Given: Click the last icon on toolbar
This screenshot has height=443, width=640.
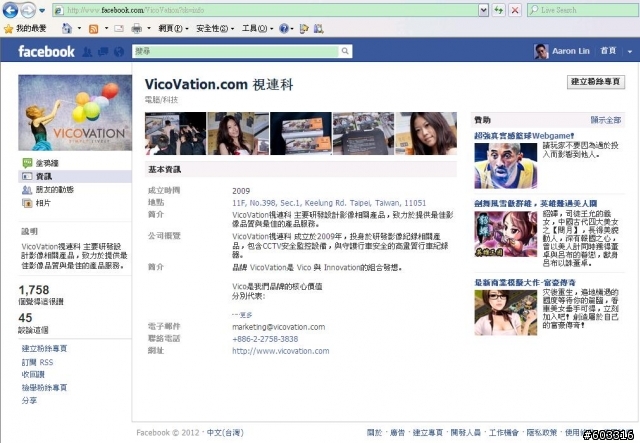Looking at the screenshot, I should (x=319, y=29).
